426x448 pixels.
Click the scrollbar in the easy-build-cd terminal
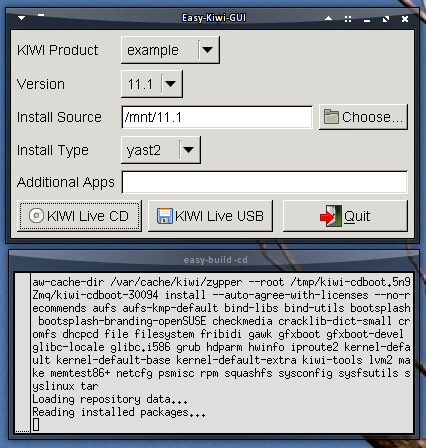coord(23,353)
